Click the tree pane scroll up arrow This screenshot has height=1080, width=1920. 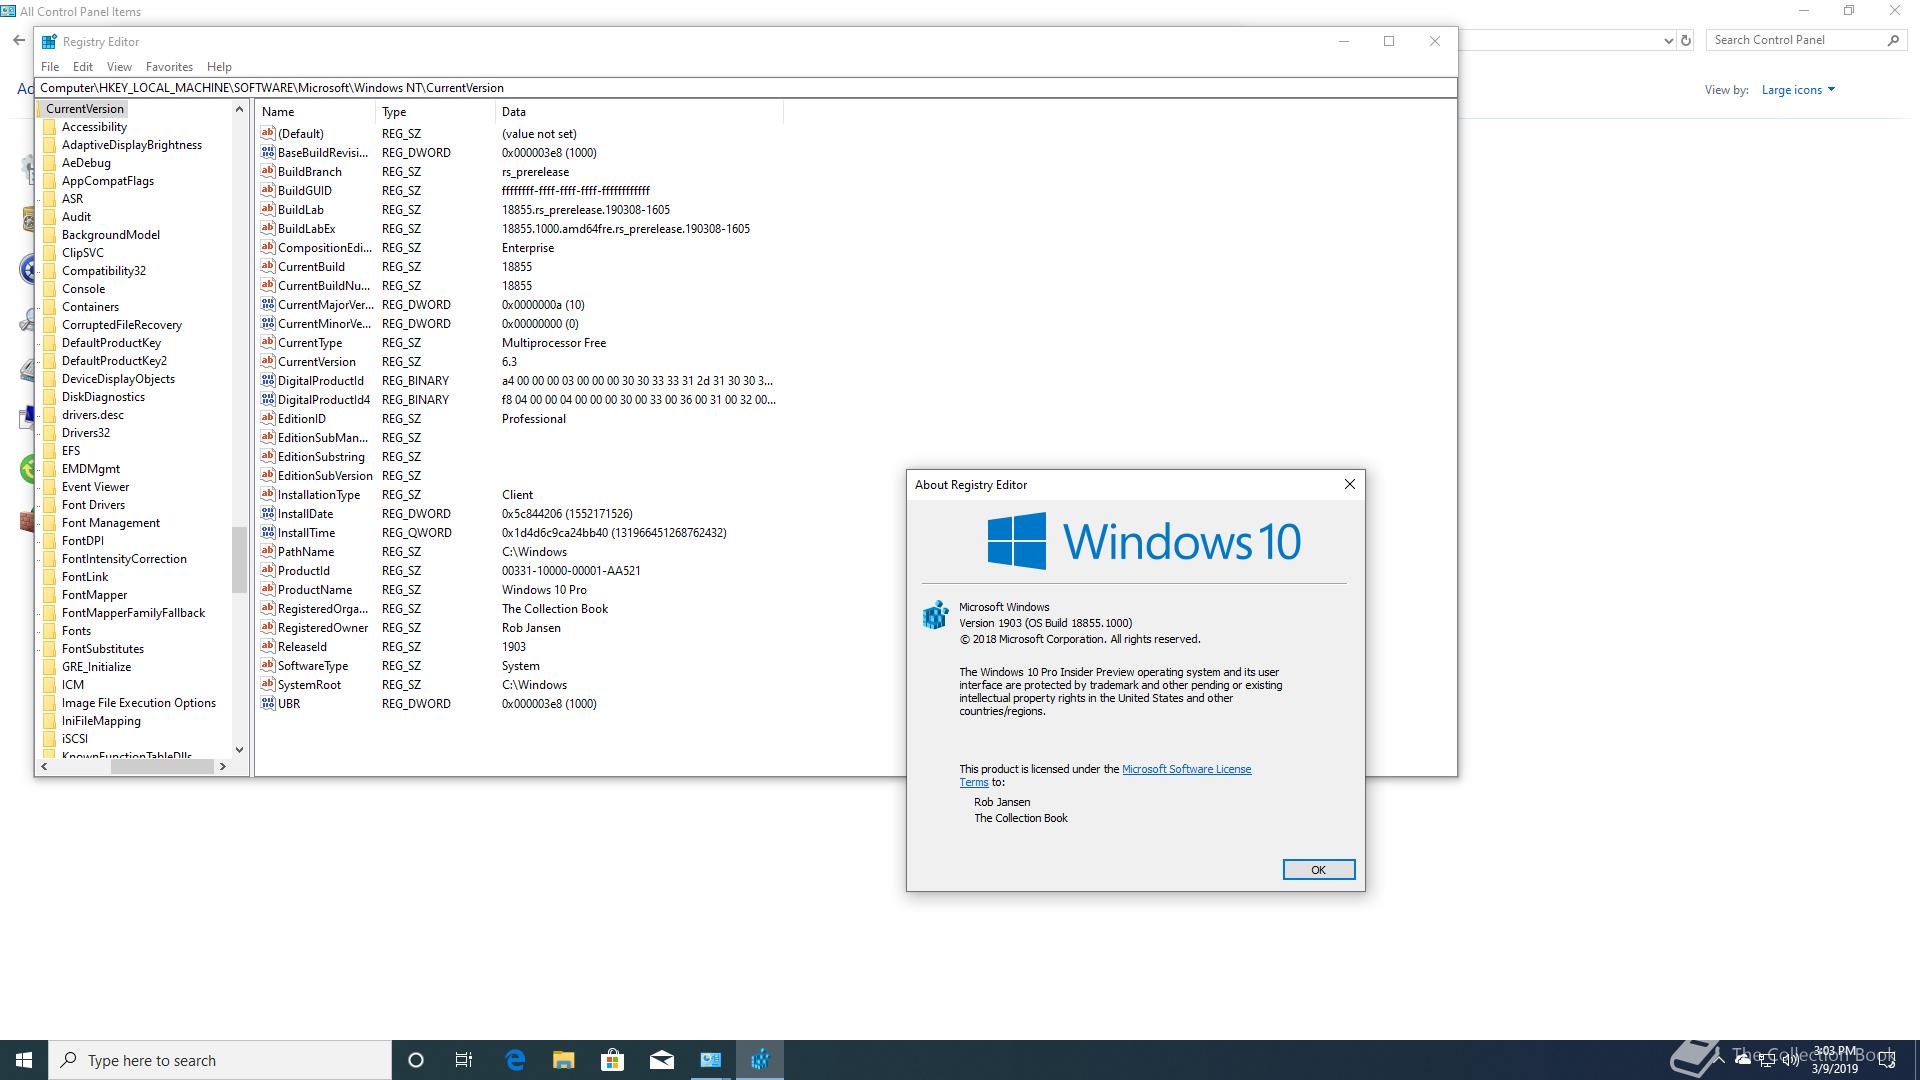point(239,109)
